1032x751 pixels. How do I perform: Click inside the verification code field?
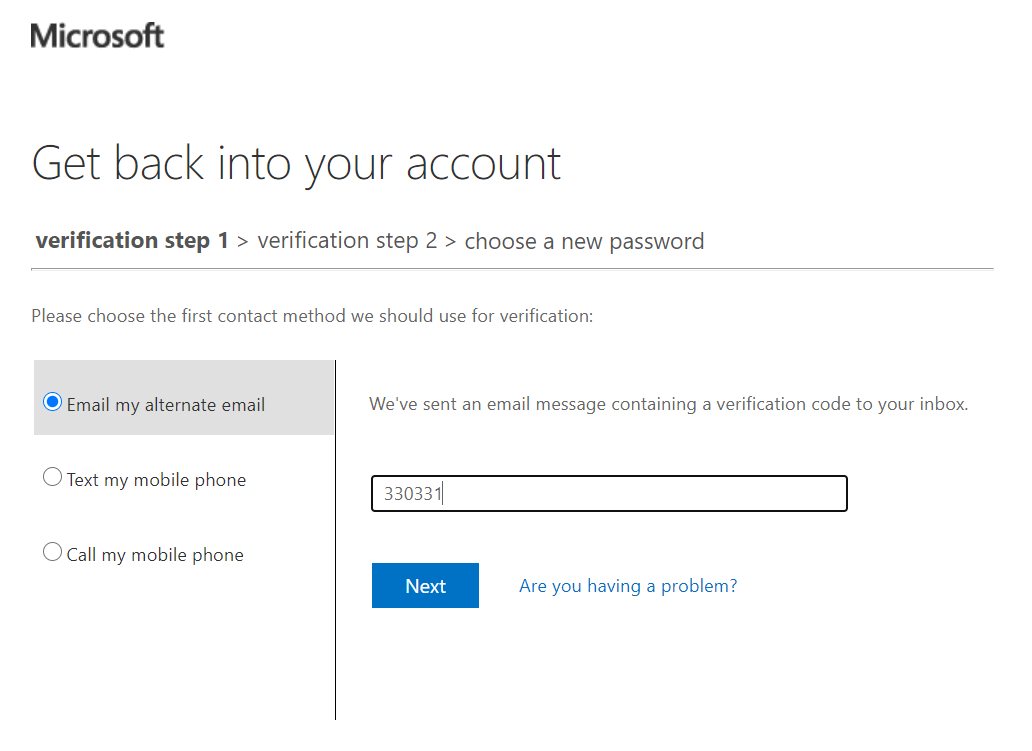(x=608, y=493)
